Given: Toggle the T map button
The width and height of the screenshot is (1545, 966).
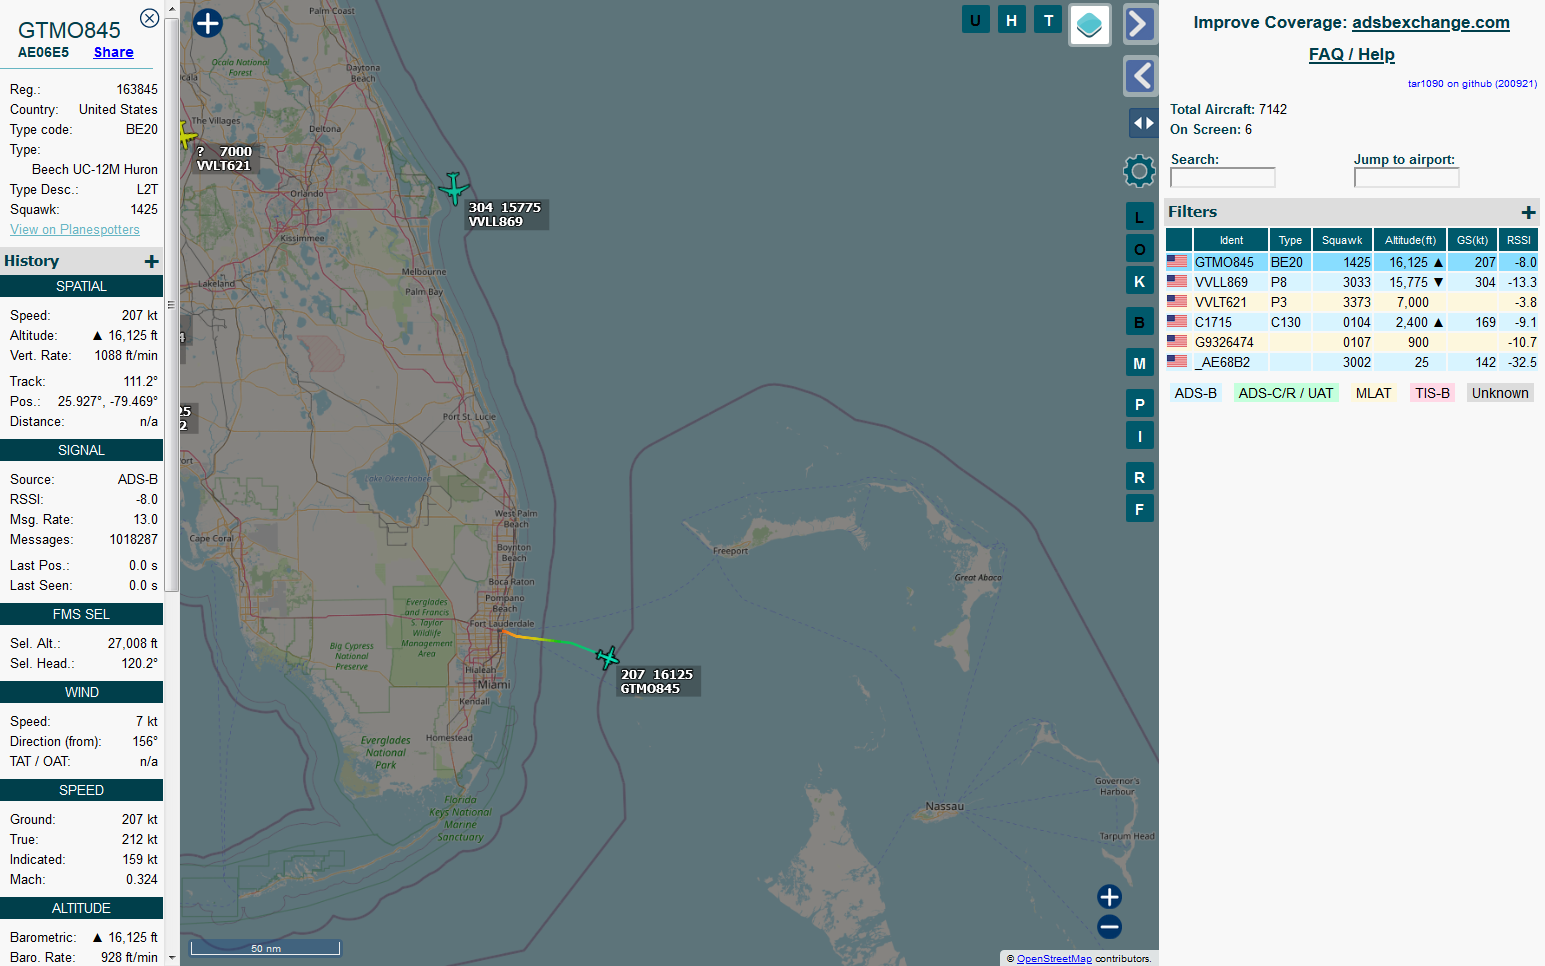Looking at the screenshot, I should [1048, 20].
